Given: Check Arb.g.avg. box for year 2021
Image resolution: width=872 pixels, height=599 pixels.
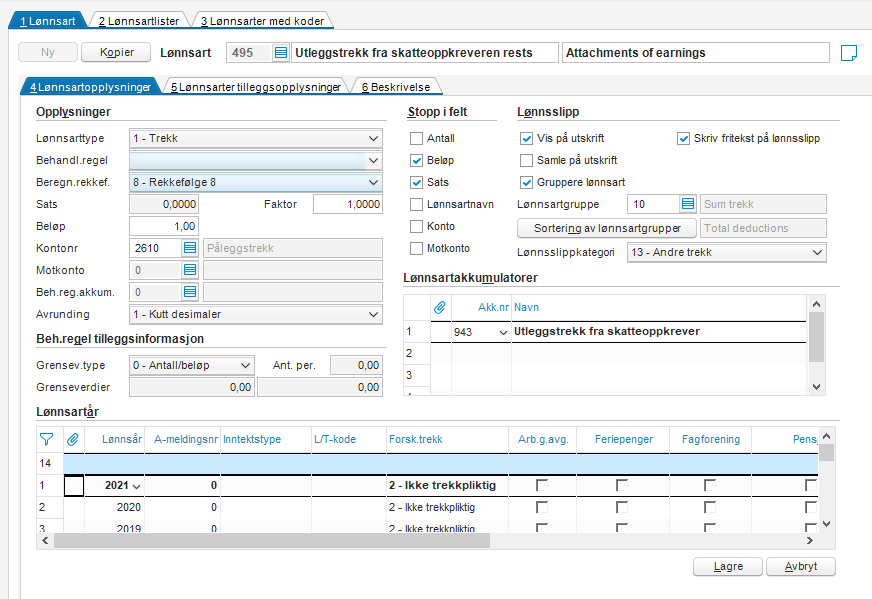Looking at the screenshot, I should (x=542, y=485).
